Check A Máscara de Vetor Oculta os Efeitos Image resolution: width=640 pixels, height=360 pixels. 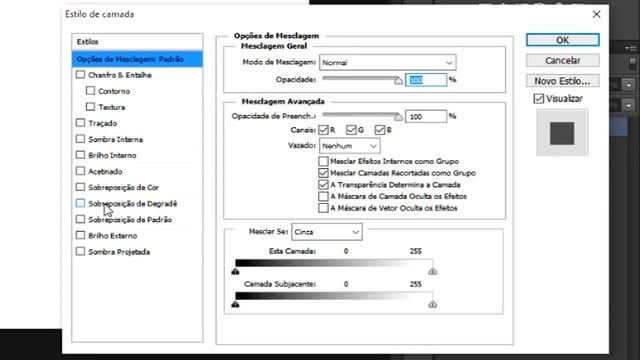[323, 208]
